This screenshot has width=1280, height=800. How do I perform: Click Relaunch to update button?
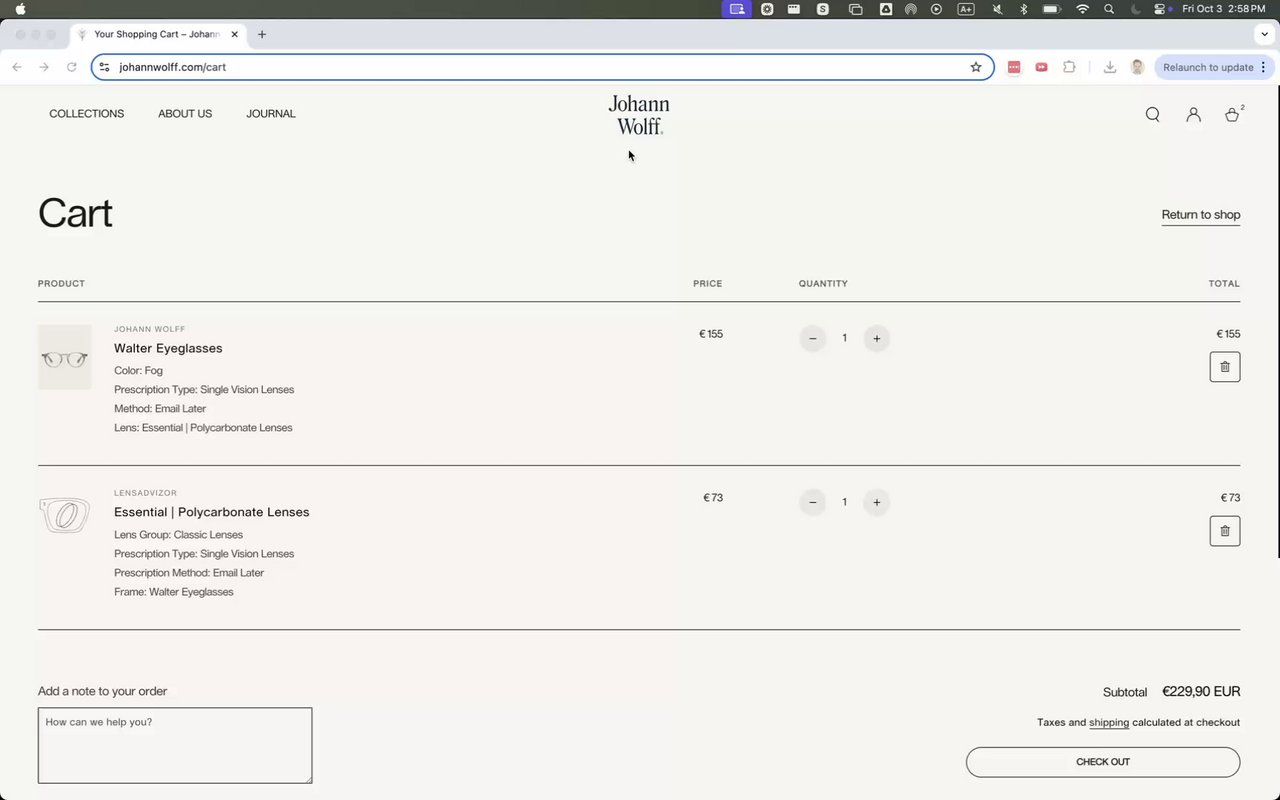1208,67
